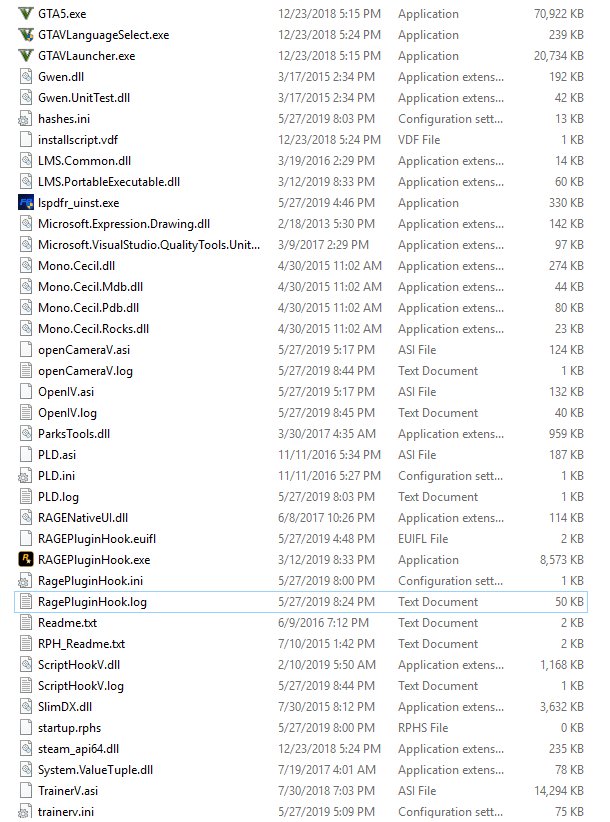The image size is (610, 822).
Task: Click date 7/30/2018 7:03 PM
Action: (x=326, y=791)
